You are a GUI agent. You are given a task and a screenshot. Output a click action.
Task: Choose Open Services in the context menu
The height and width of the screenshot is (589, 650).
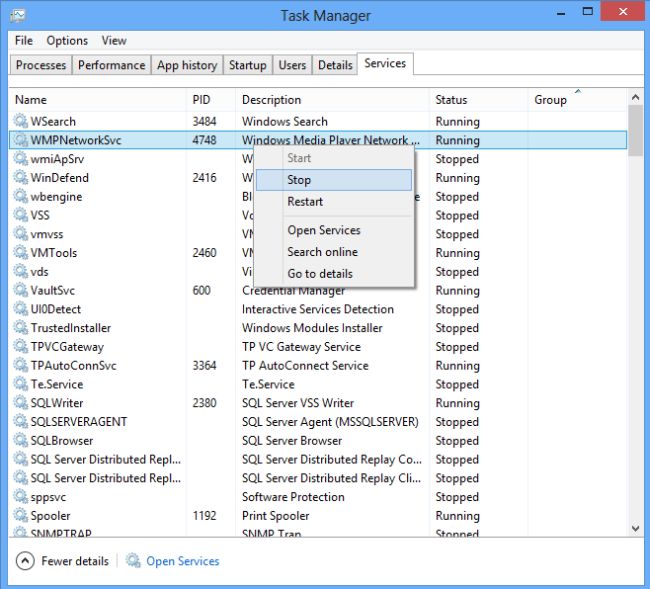[334, 230]
